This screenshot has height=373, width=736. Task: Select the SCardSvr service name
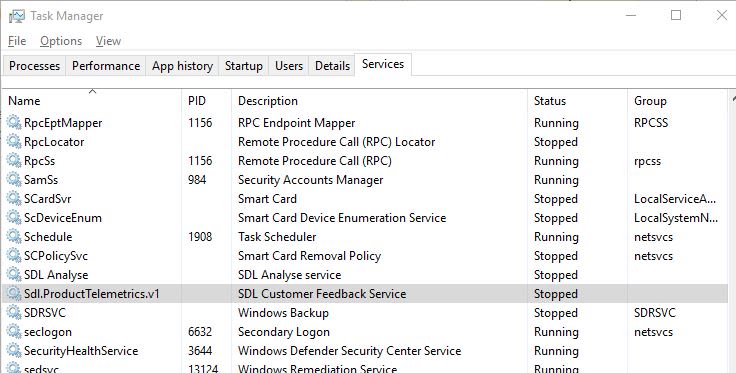pos(47,198)
